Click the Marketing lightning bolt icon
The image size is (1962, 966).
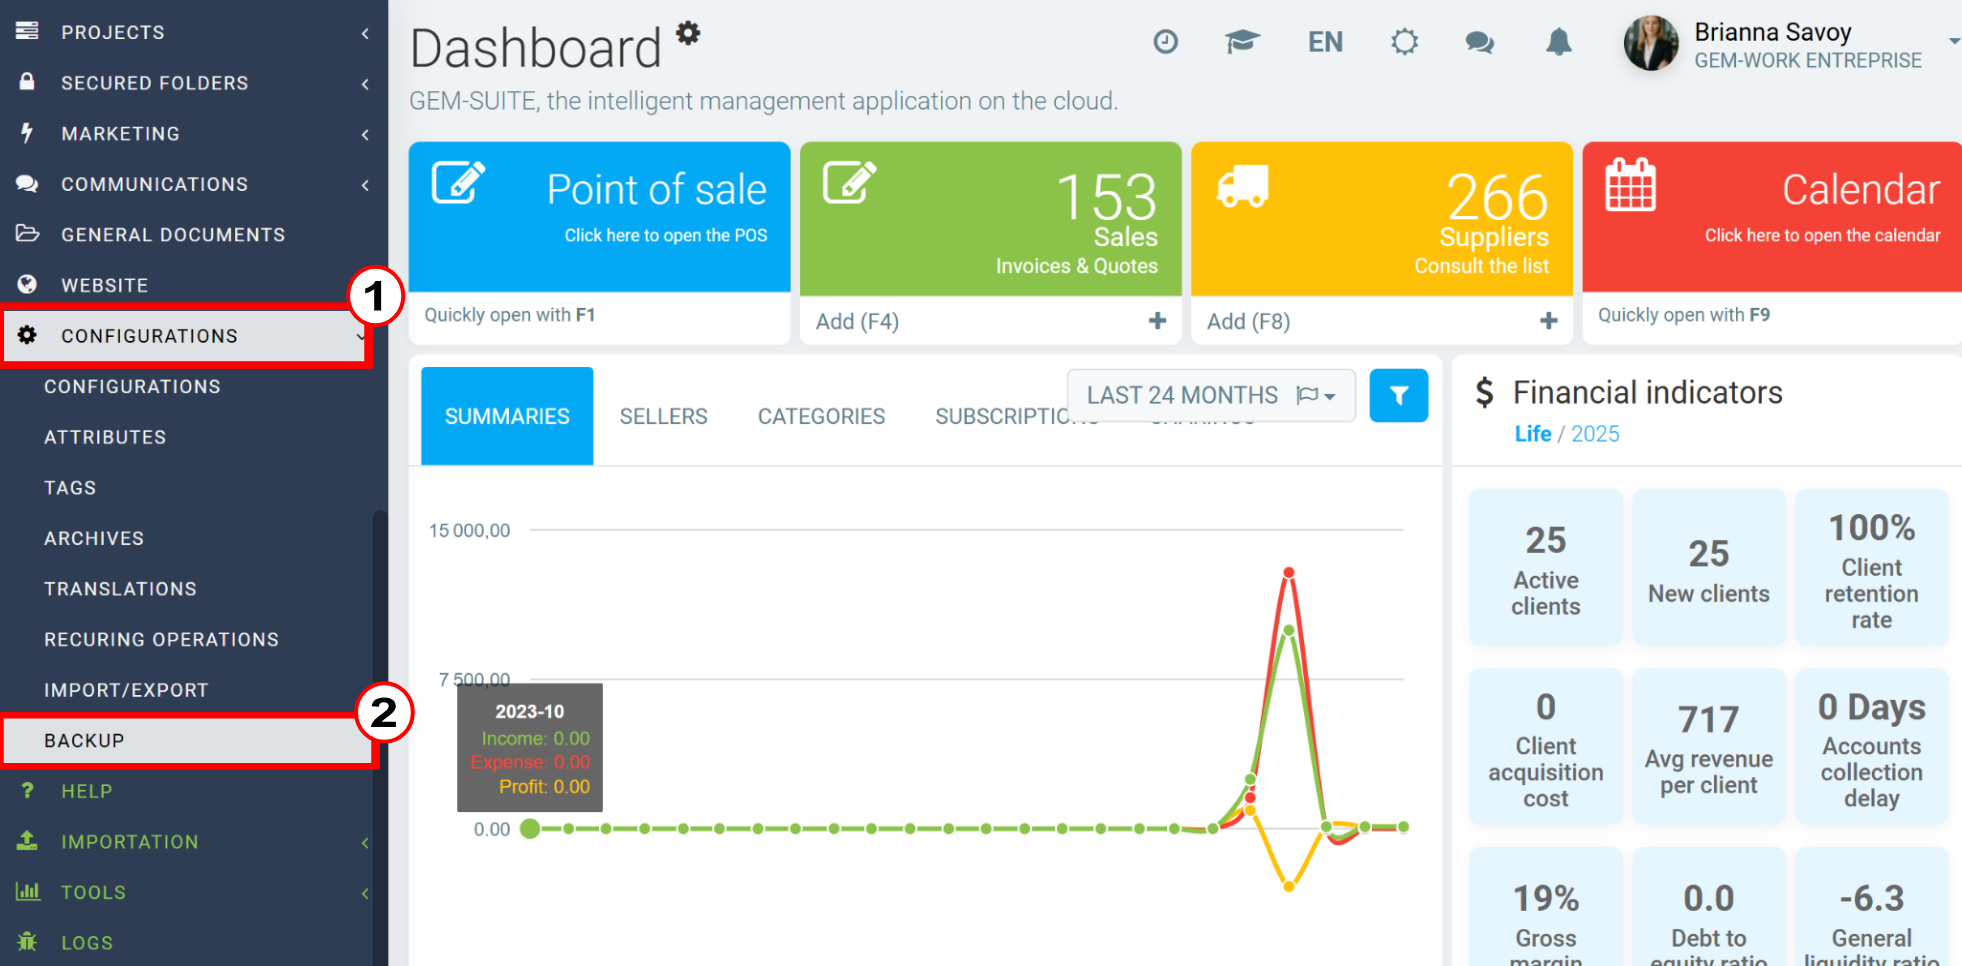point(27,133)
